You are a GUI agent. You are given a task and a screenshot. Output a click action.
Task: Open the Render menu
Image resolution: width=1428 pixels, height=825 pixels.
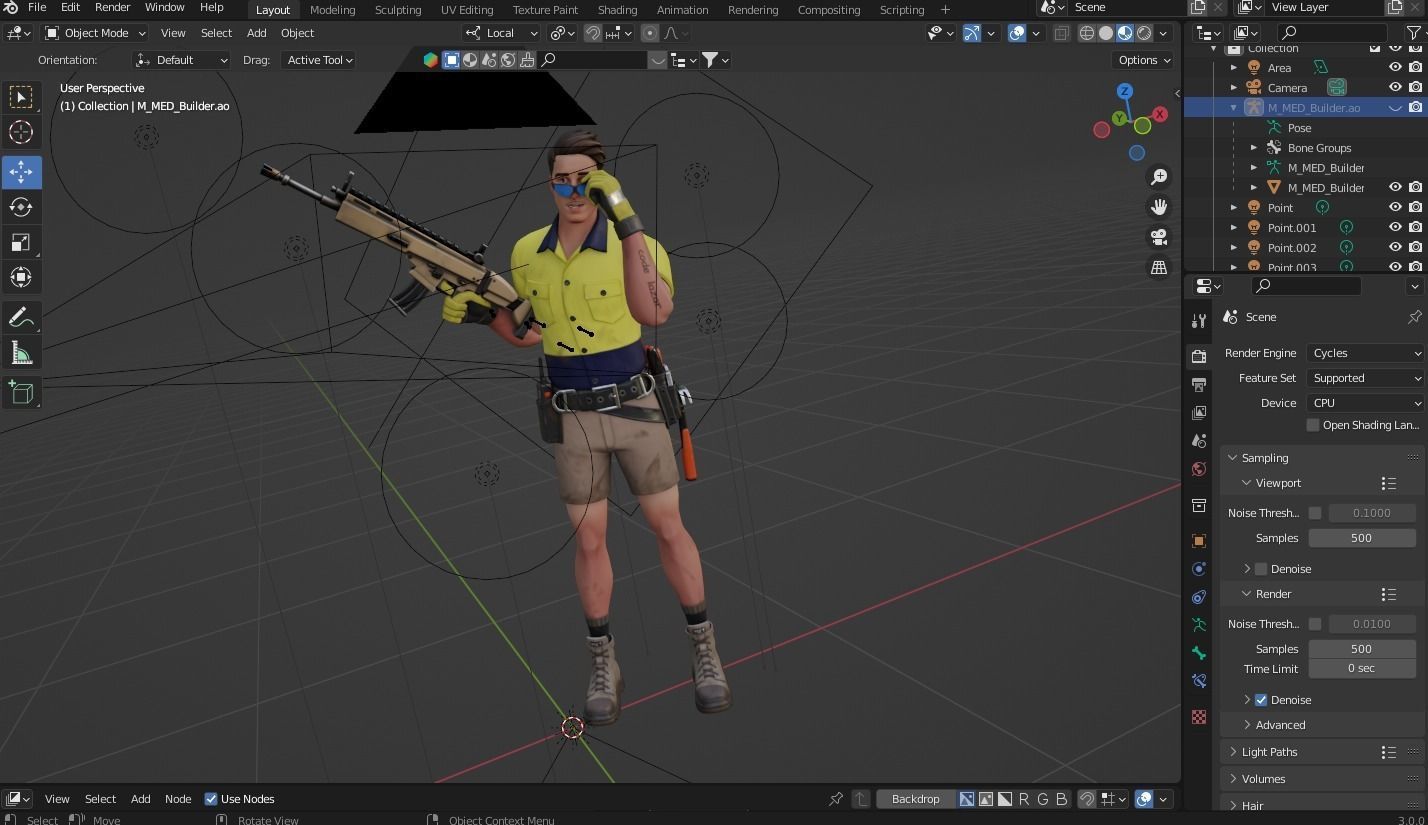(x=112, y=9)
